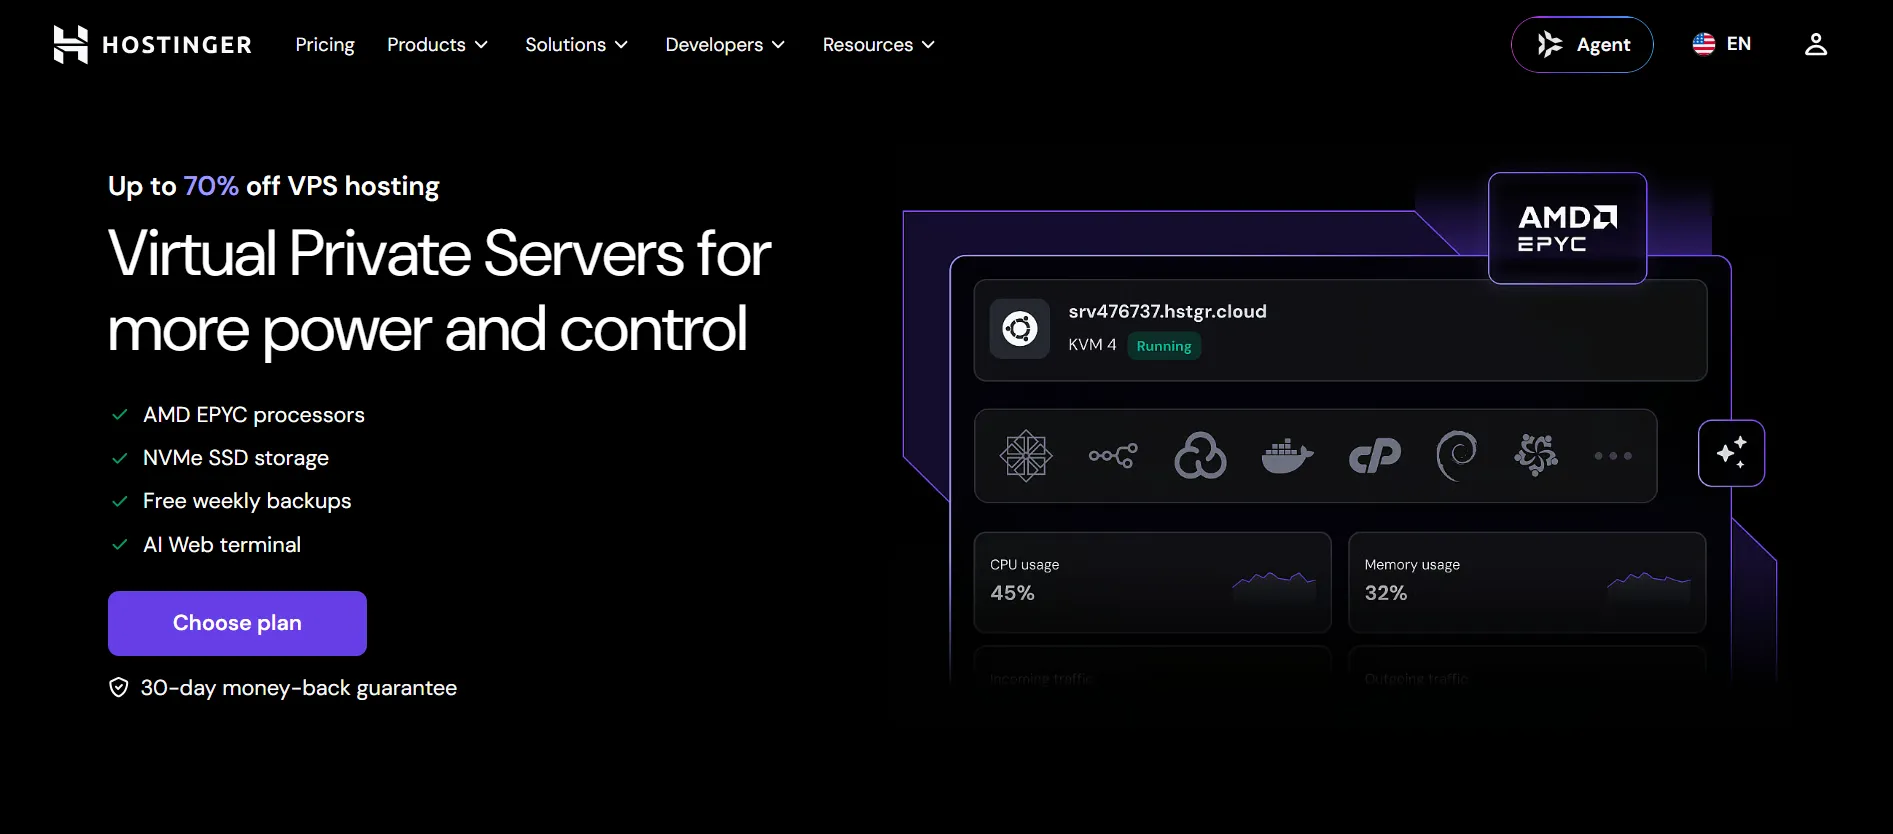Click the Free weekly backups text

[x=247, y=501]
